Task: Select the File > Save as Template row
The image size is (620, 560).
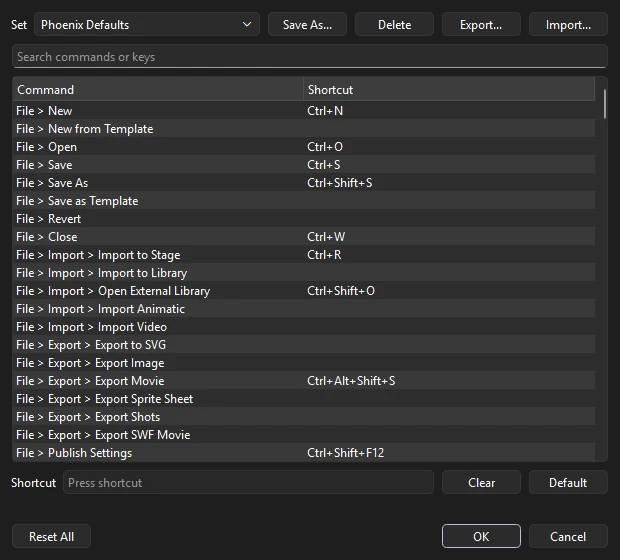Action: point(304,201)
